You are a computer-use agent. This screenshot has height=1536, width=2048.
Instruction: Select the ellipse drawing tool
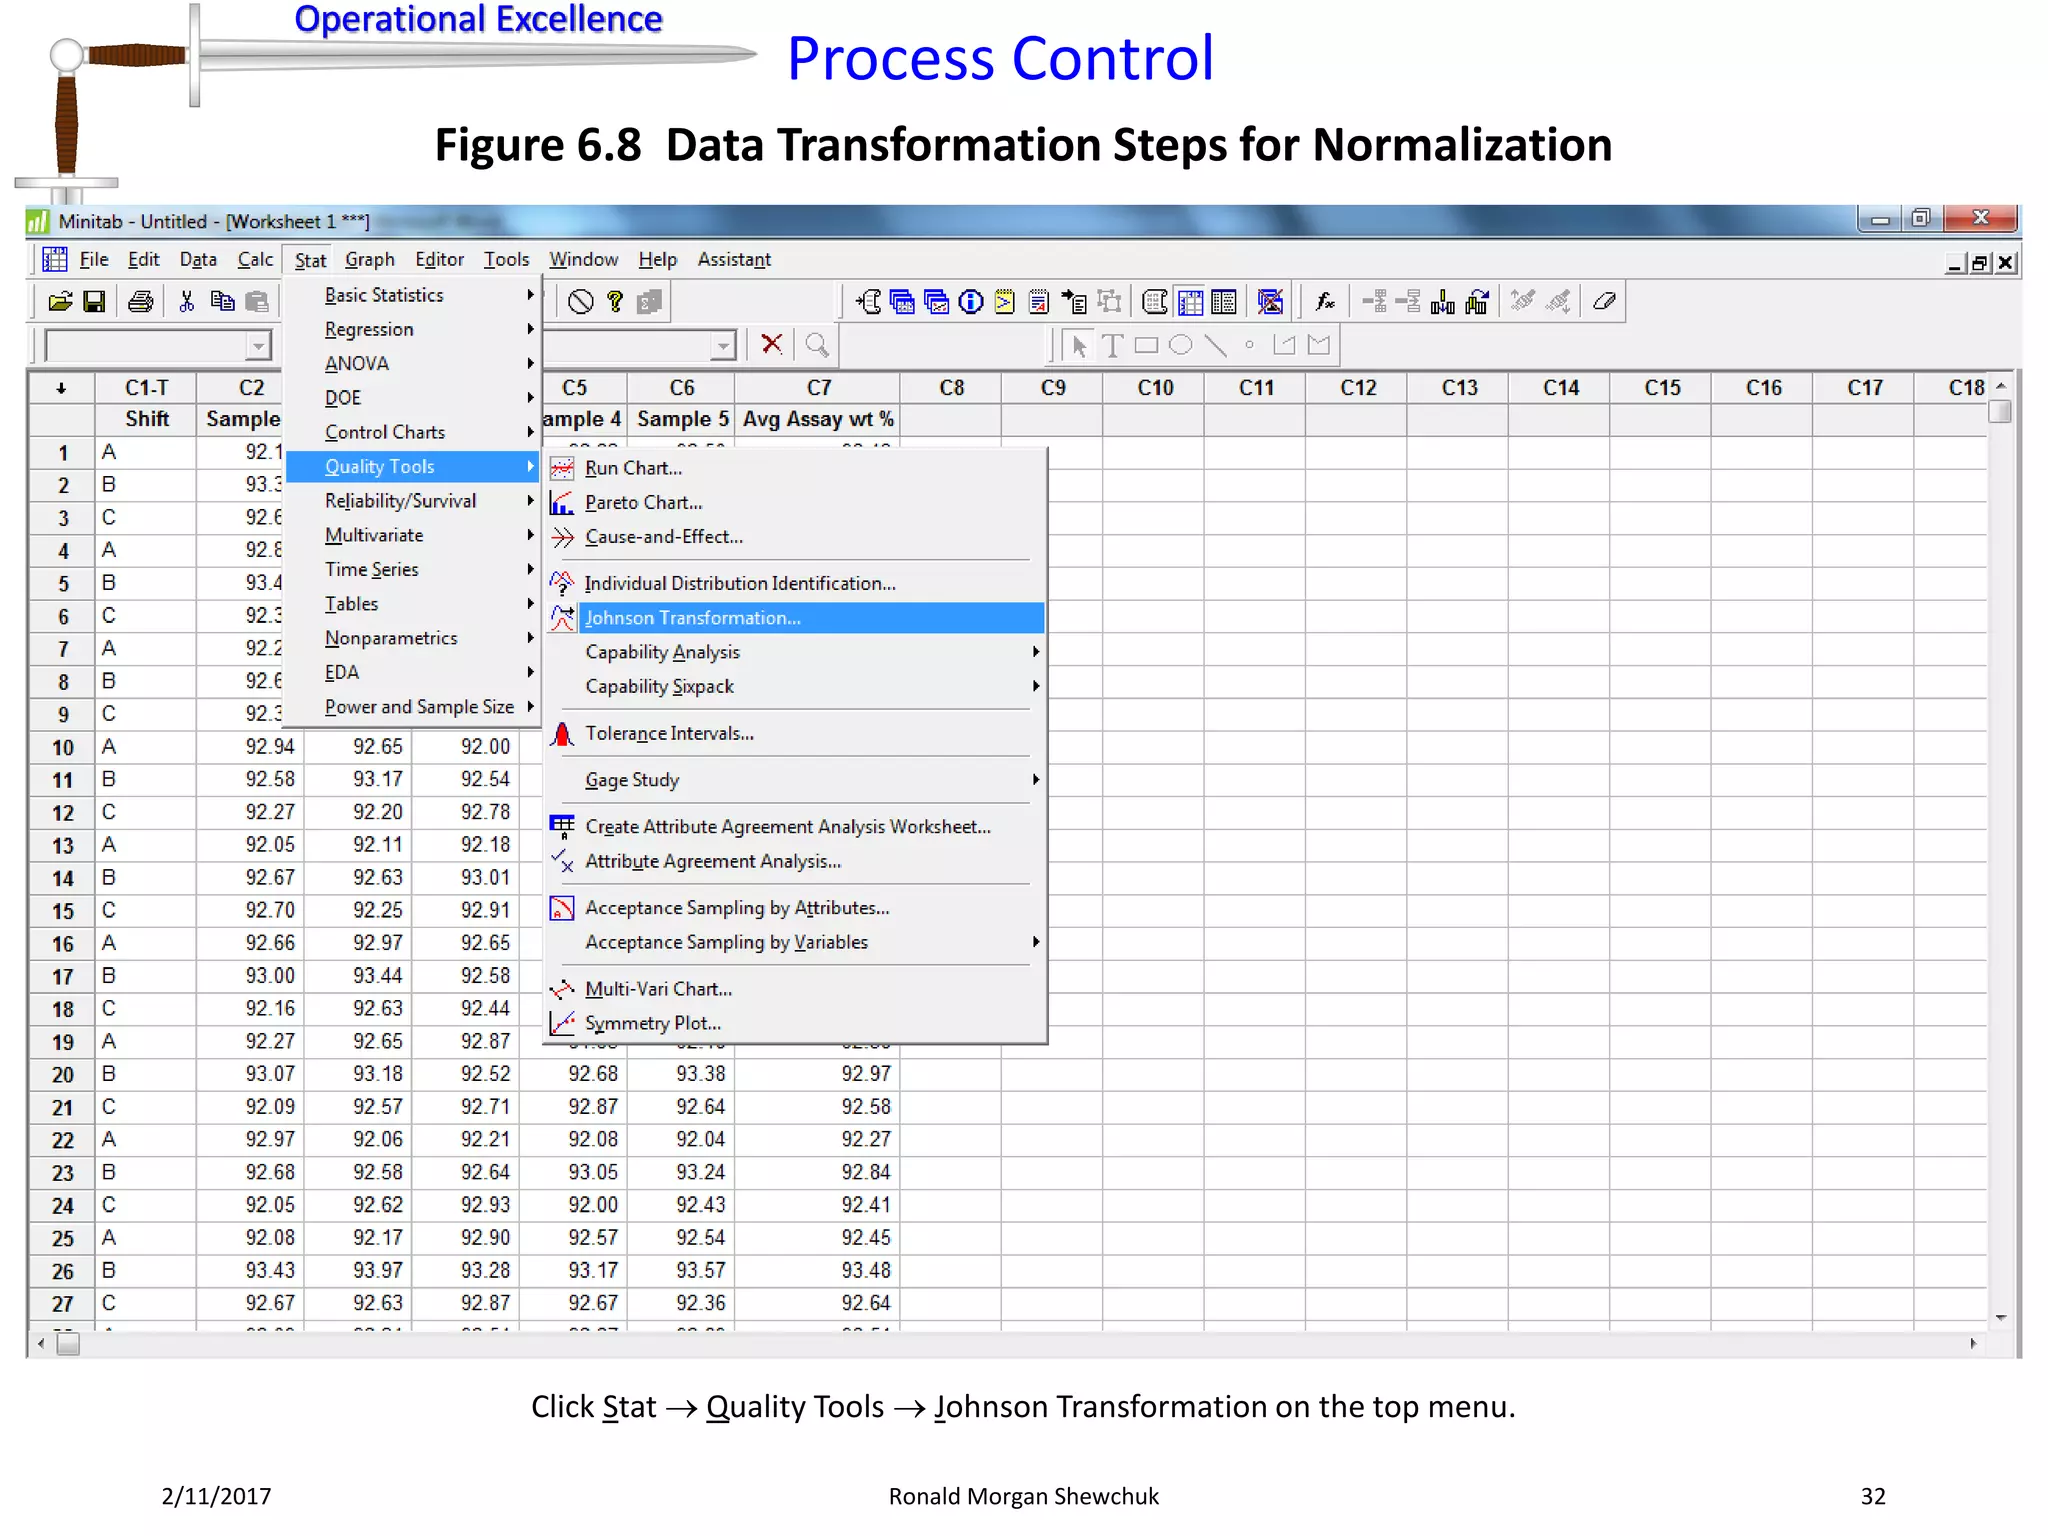[1181, 346]
